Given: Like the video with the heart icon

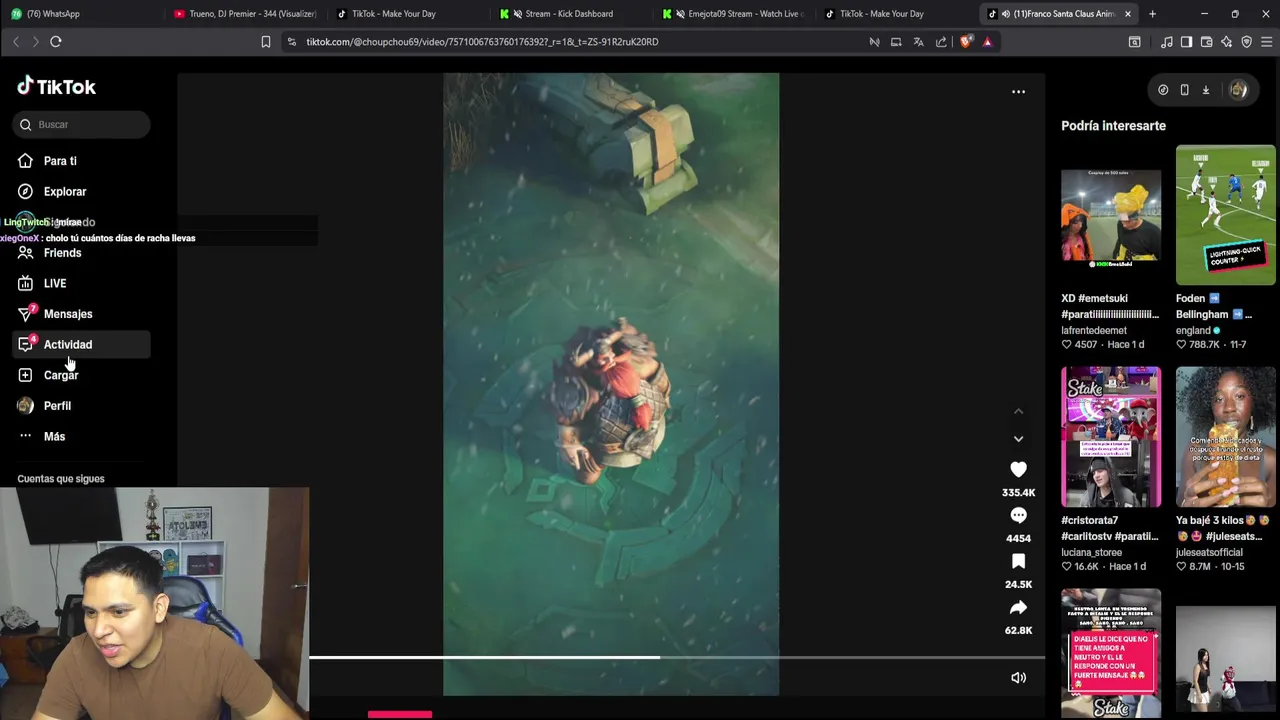Looking at the screenshot, I should [1018, 470].
